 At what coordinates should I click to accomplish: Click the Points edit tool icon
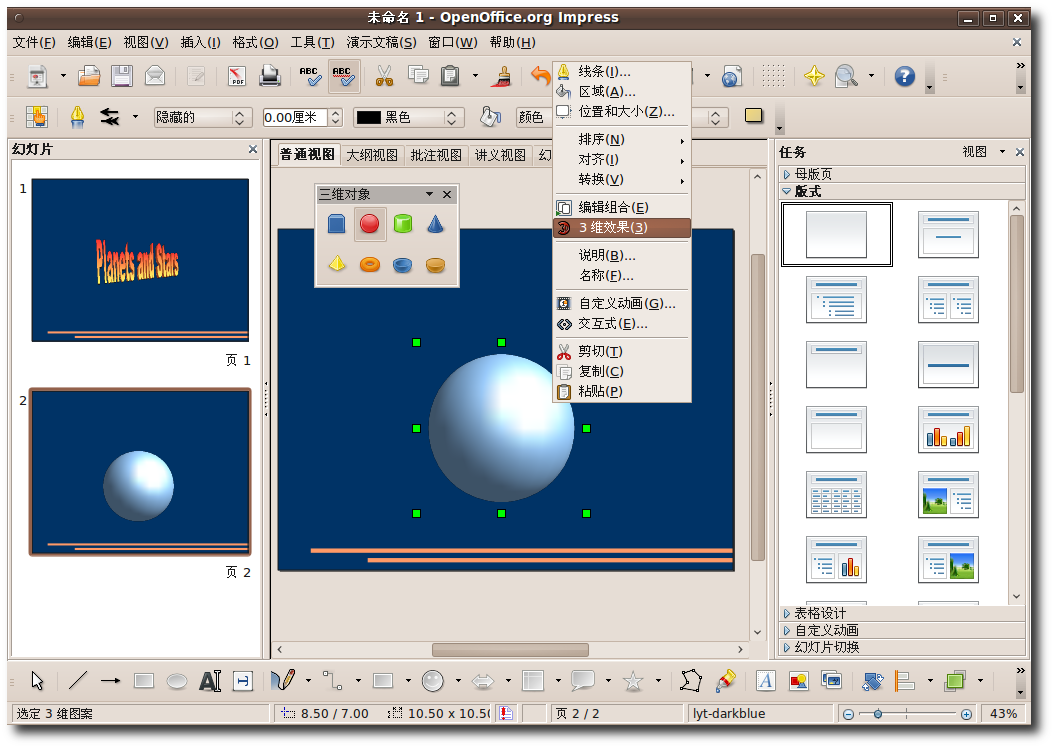pyautogui.click(x=690, y=681)
